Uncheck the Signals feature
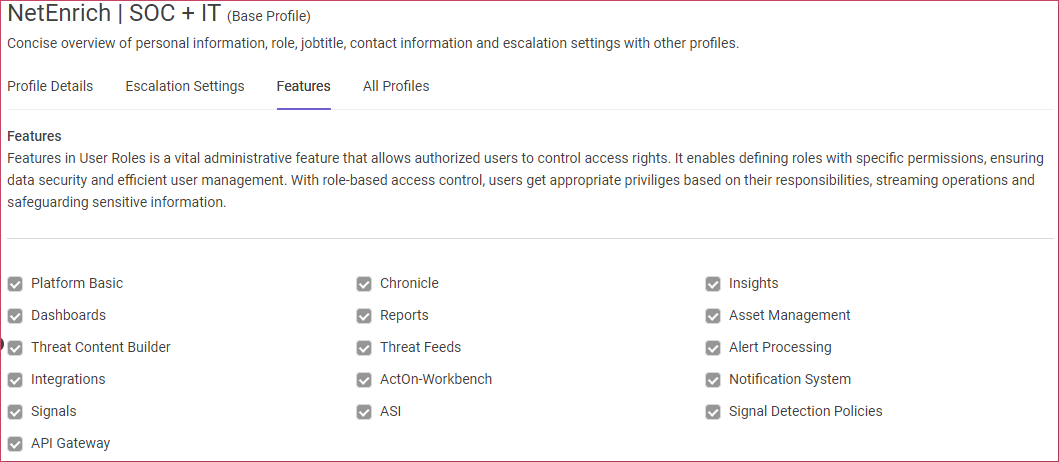The width and height of the screenshot is (1059, 462). 16,411
